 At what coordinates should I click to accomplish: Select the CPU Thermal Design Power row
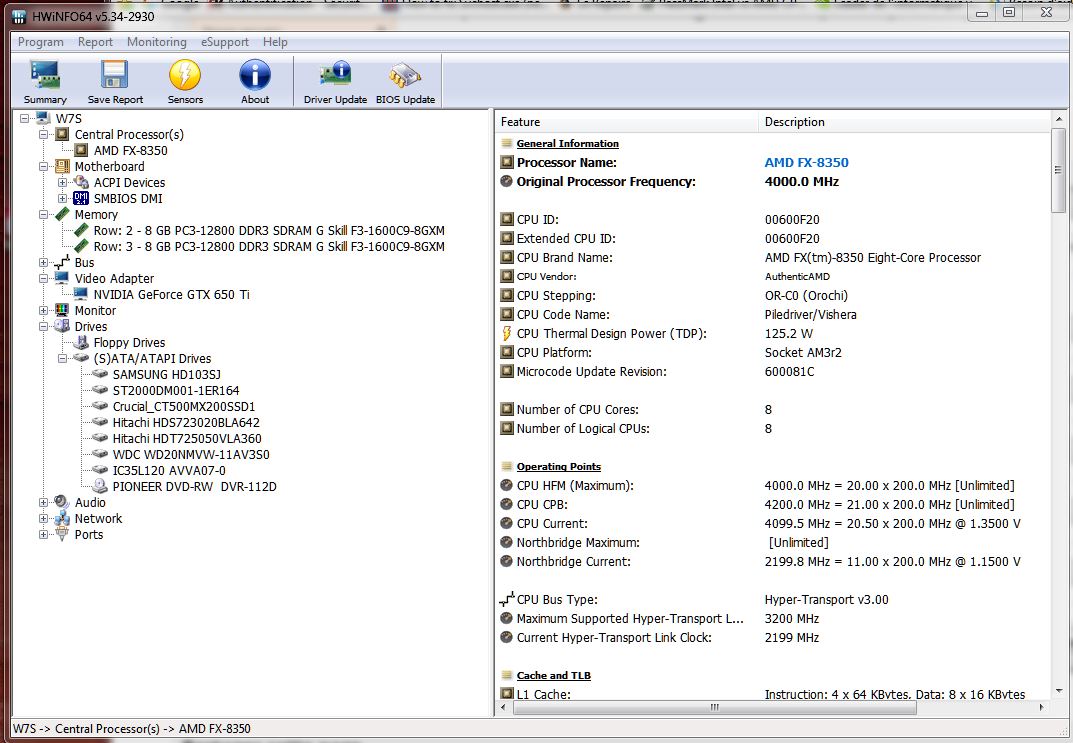773,333
